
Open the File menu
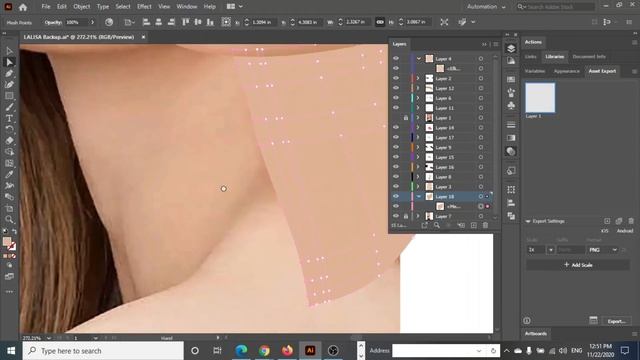click(x=46, y=7)
